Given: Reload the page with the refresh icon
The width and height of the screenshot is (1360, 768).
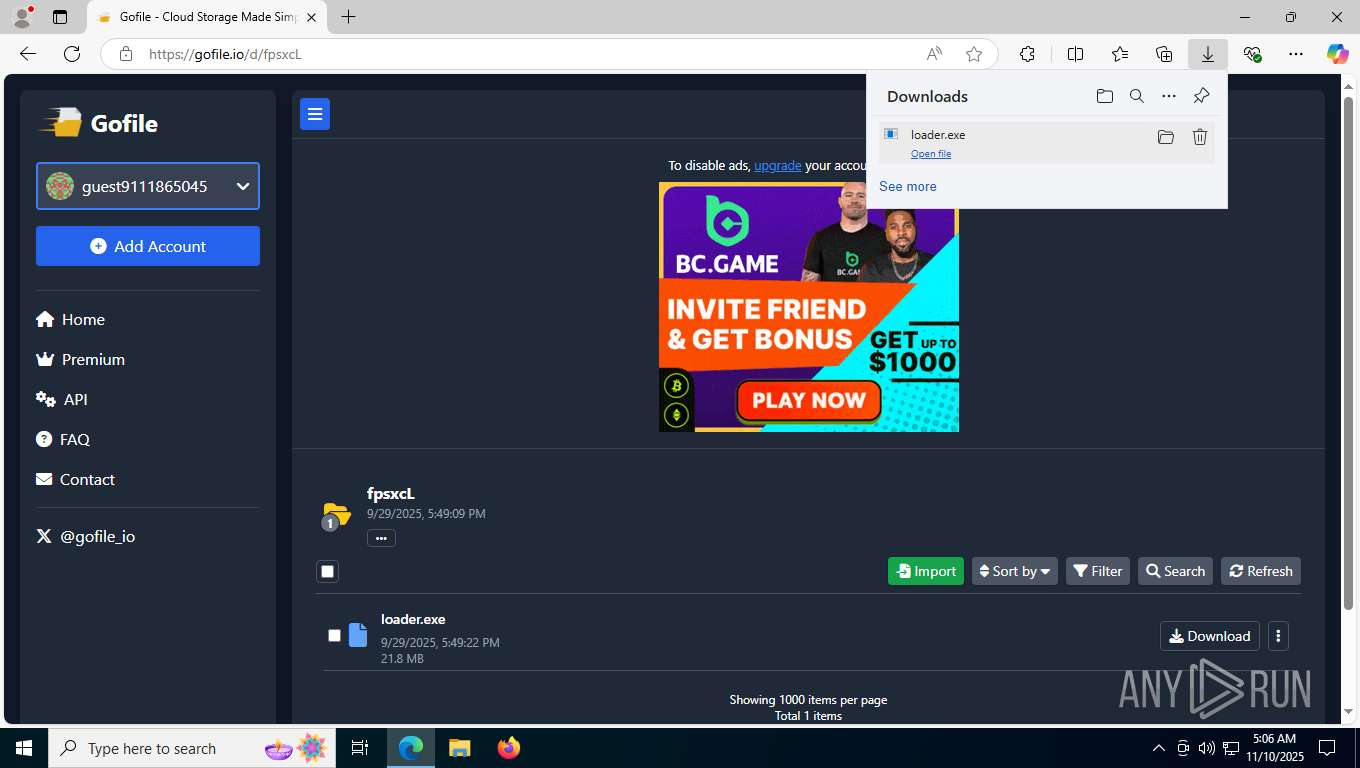Looking at the screenshot, I should tap(72, 54).
